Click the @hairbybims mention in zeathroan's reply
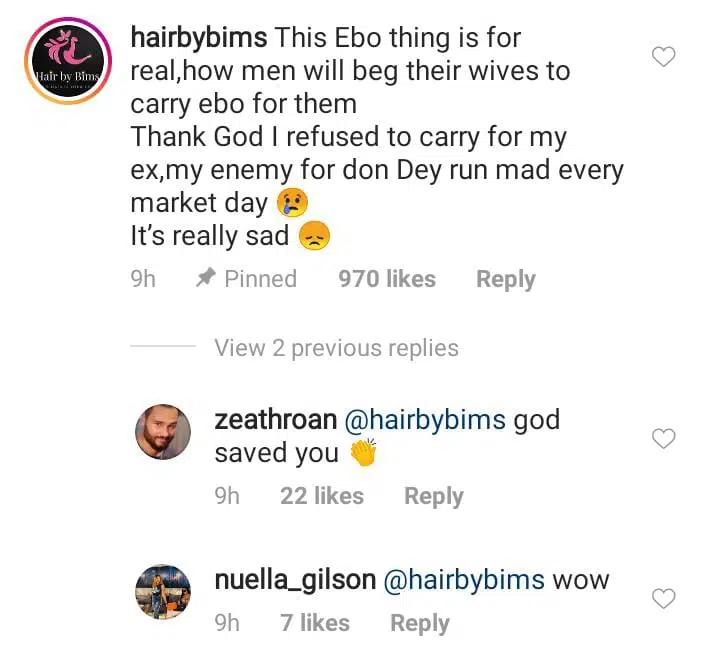 pyautogui.click(x=425, y=420)
